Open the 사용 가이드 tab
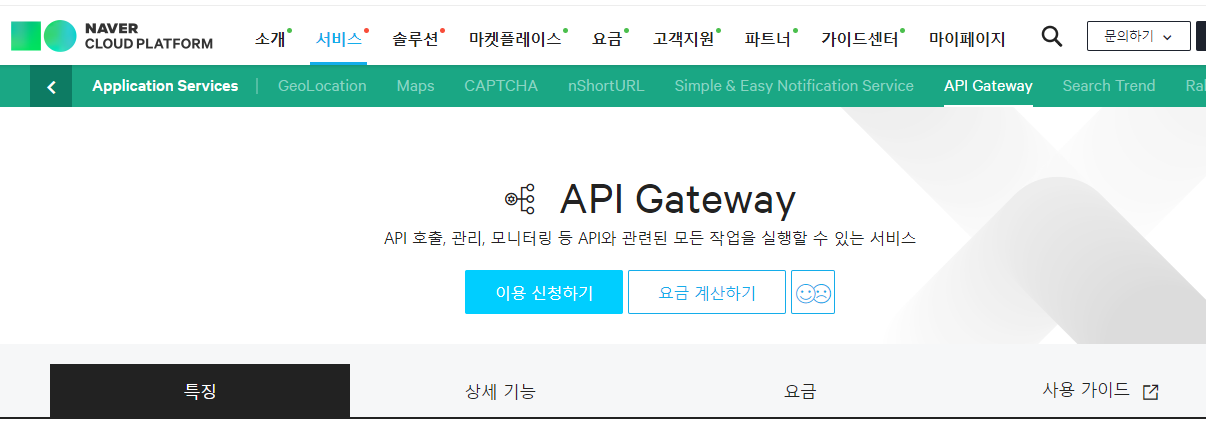Viewport: 1206px width, 441px height. pos(1086,390)
